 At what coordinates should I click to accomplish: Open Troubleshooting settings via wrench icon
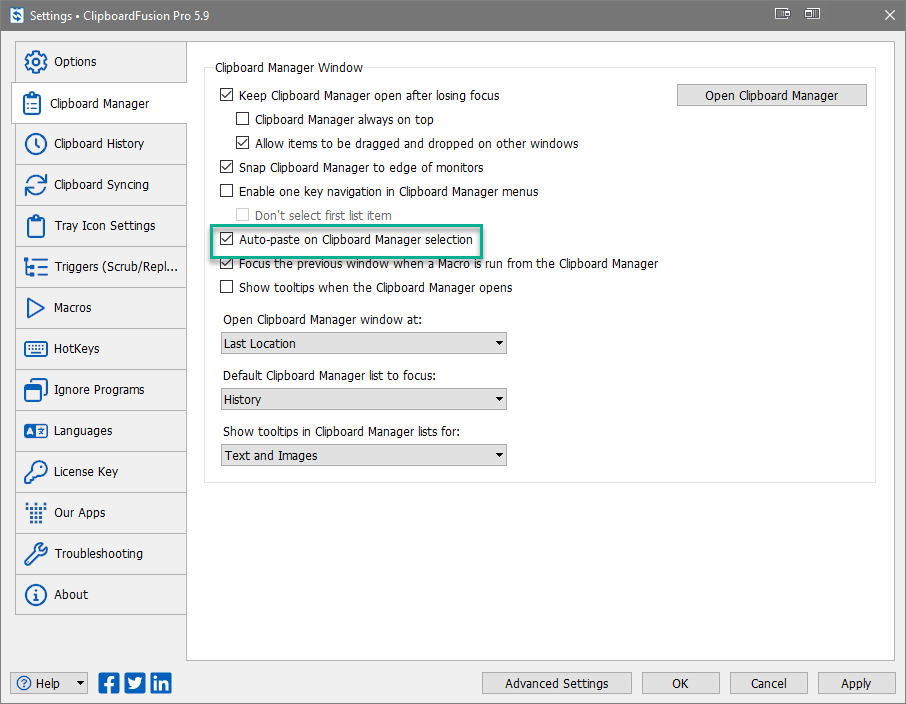(x=97, y=553)
